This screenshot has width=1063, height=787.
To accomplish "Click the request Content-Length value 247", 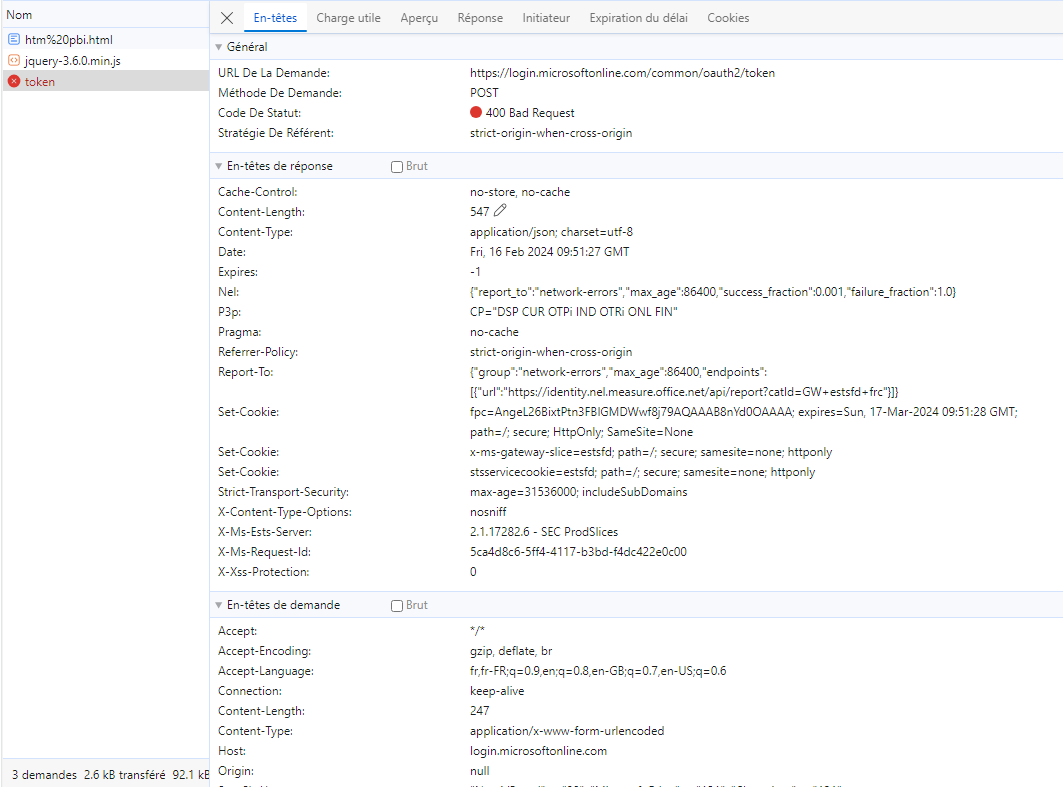I will 479,711.
